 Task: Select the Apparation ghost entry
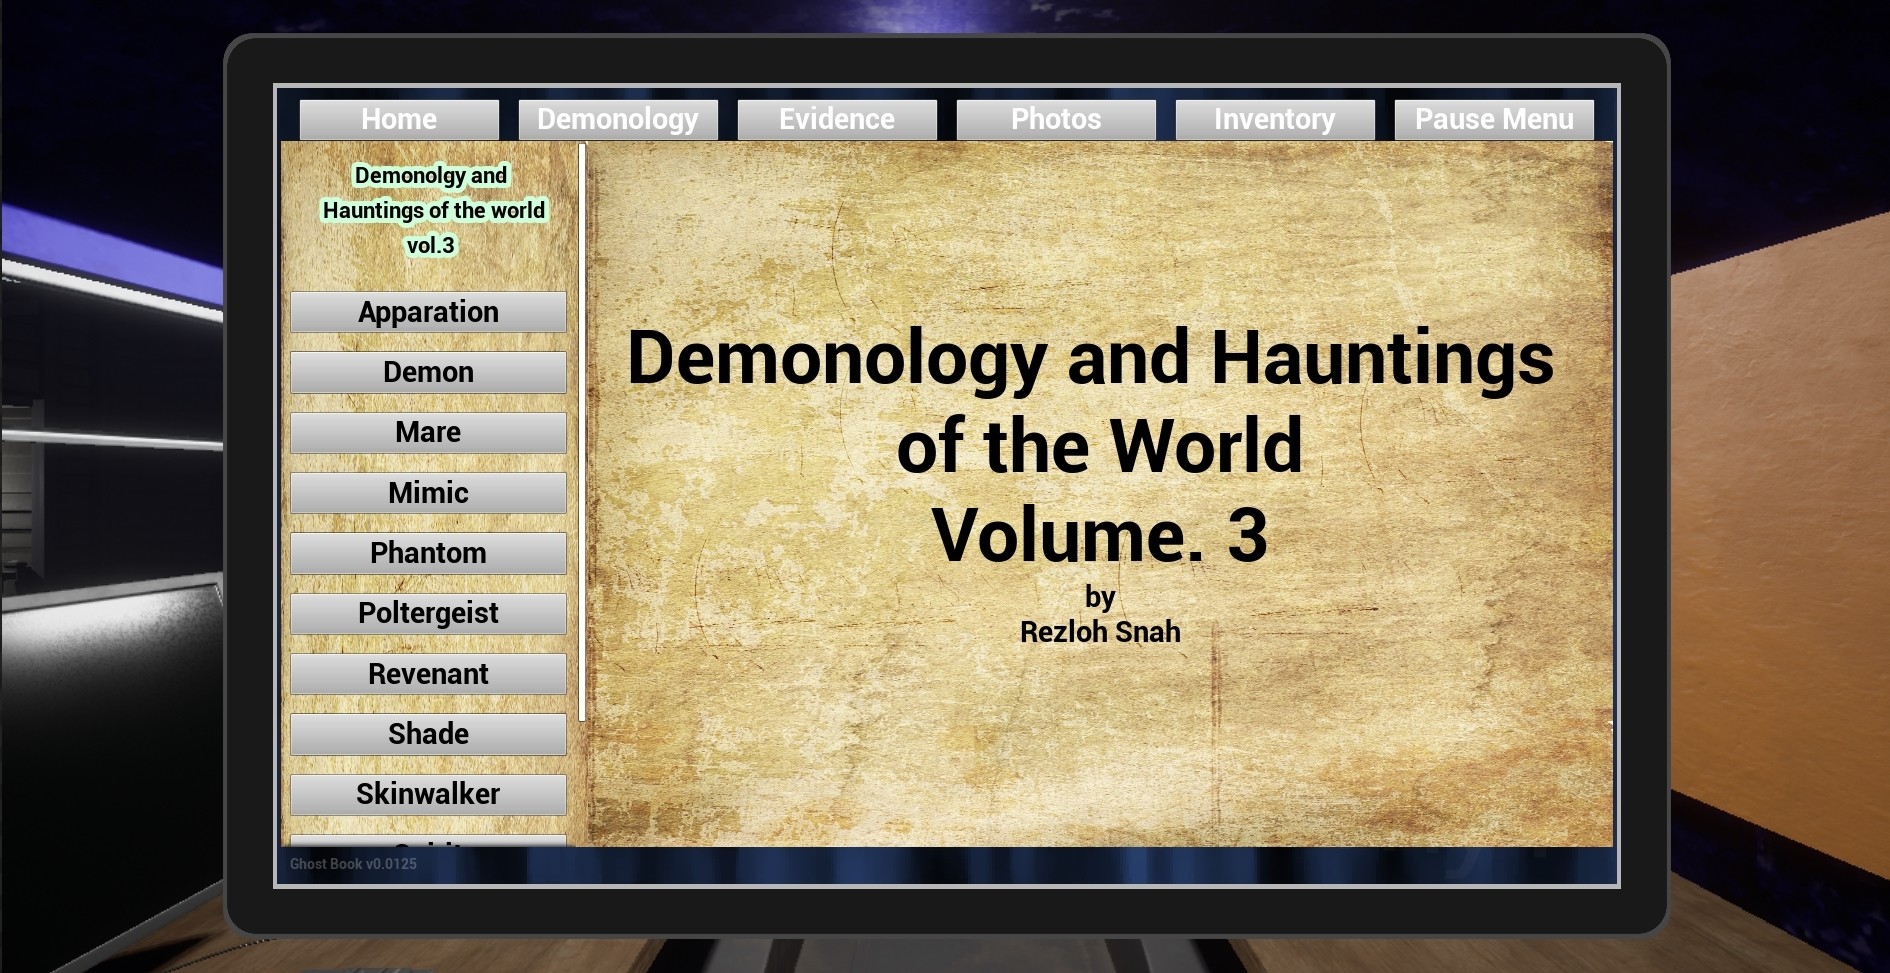(x=428, y=312)
